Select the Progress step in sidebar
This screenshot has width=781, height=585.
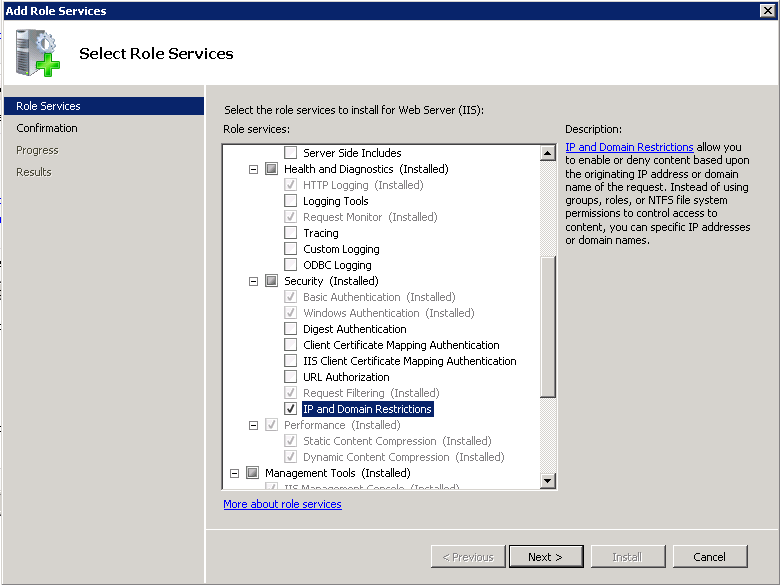[37, 150]
